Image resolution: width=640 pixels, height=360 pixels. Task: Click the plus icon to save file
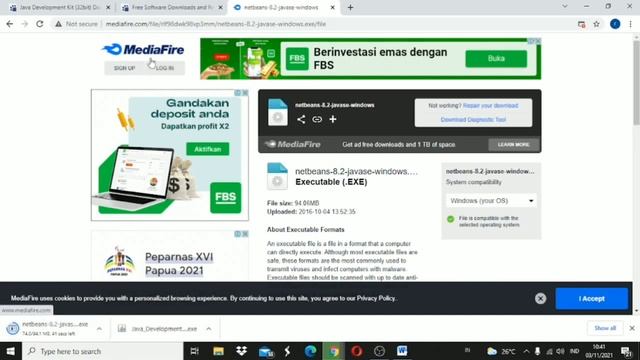point(333,119)
